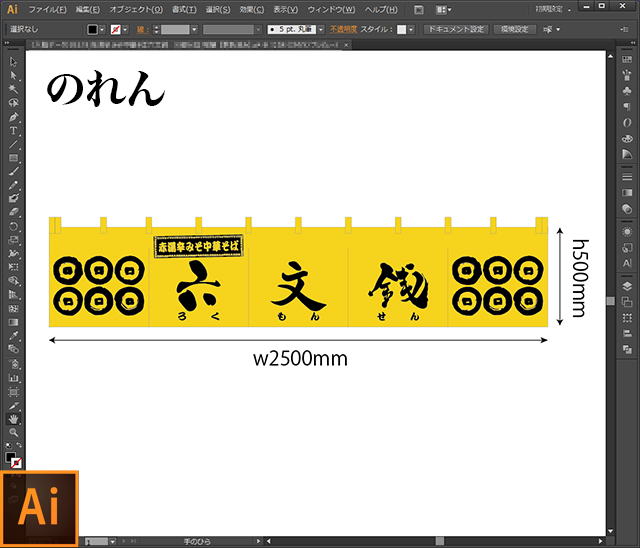This screenshot has width=640, height=548.
Task: Select the Zoom magnifier tool
Action: click(x=13, y=433)
